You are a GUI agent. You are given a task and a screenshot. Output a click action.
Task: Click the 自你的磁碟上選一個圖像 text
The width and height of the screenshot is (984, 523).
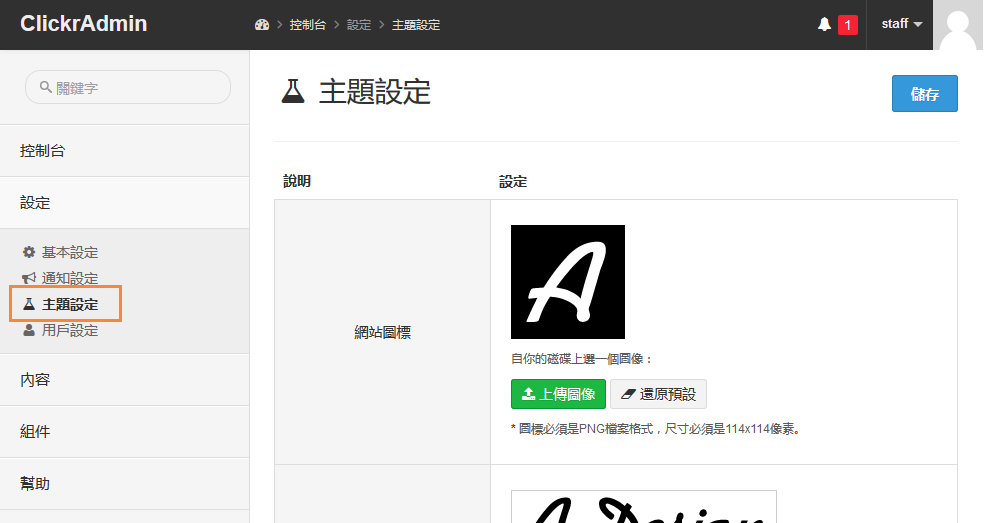click(582, 359)
